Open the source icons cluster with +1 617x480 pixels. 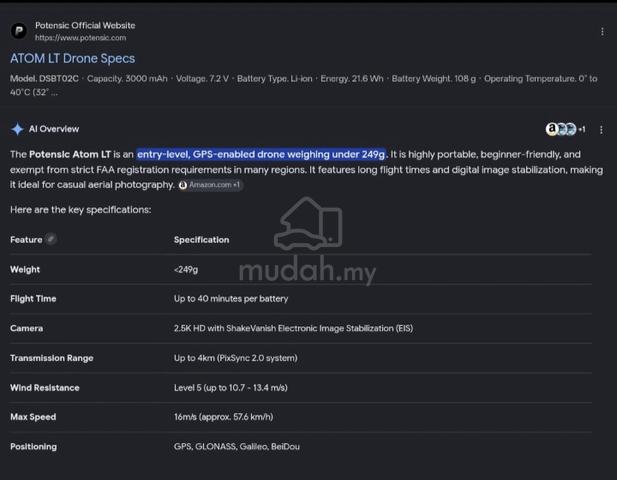click(x=565, y=129)
